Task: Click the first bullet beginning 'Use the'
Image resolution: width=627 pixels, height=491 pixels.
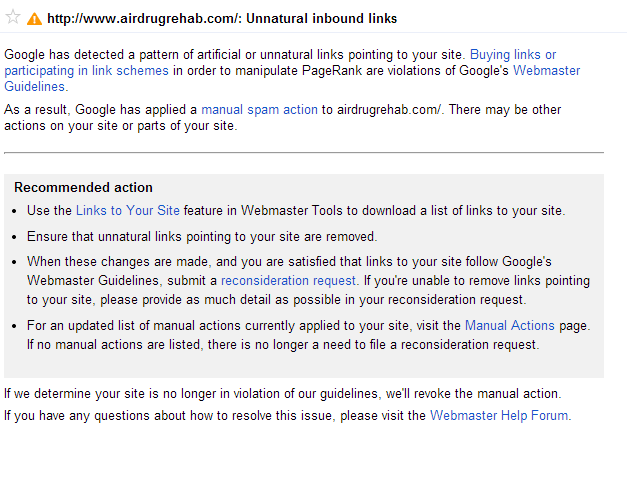Action: click(x=296, y=211)
